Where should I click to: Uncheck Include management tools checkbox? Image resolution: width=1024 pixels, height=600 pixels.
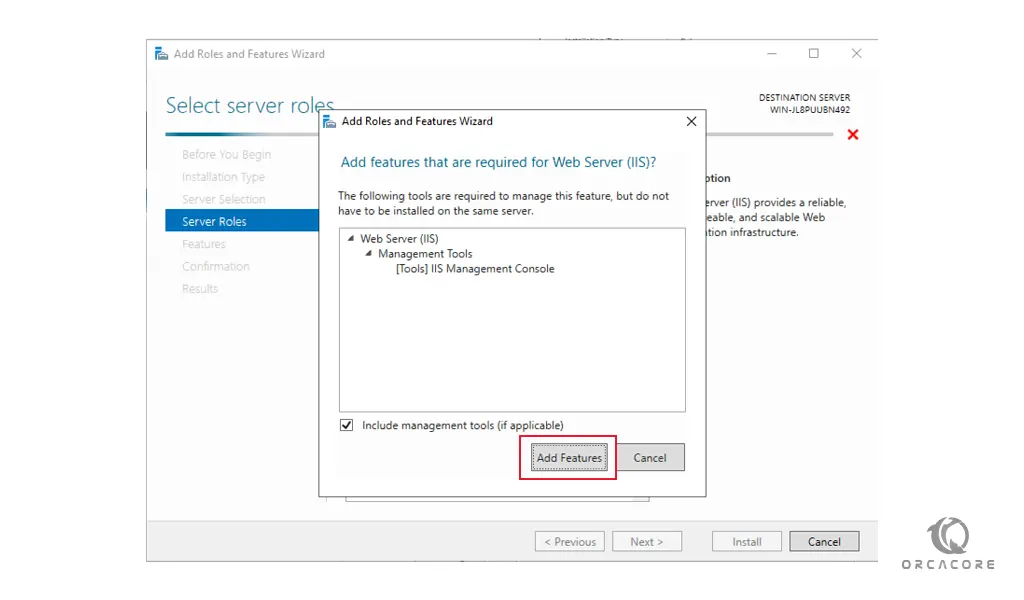click(x=347, y=425)
